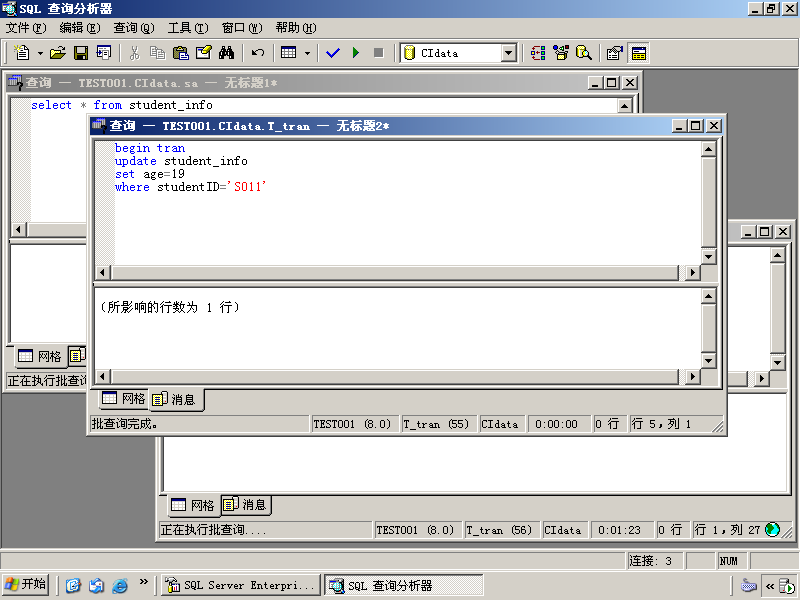800x600 pixels.
Task: Click the Undo arrow icon
Action: [258, 53]
